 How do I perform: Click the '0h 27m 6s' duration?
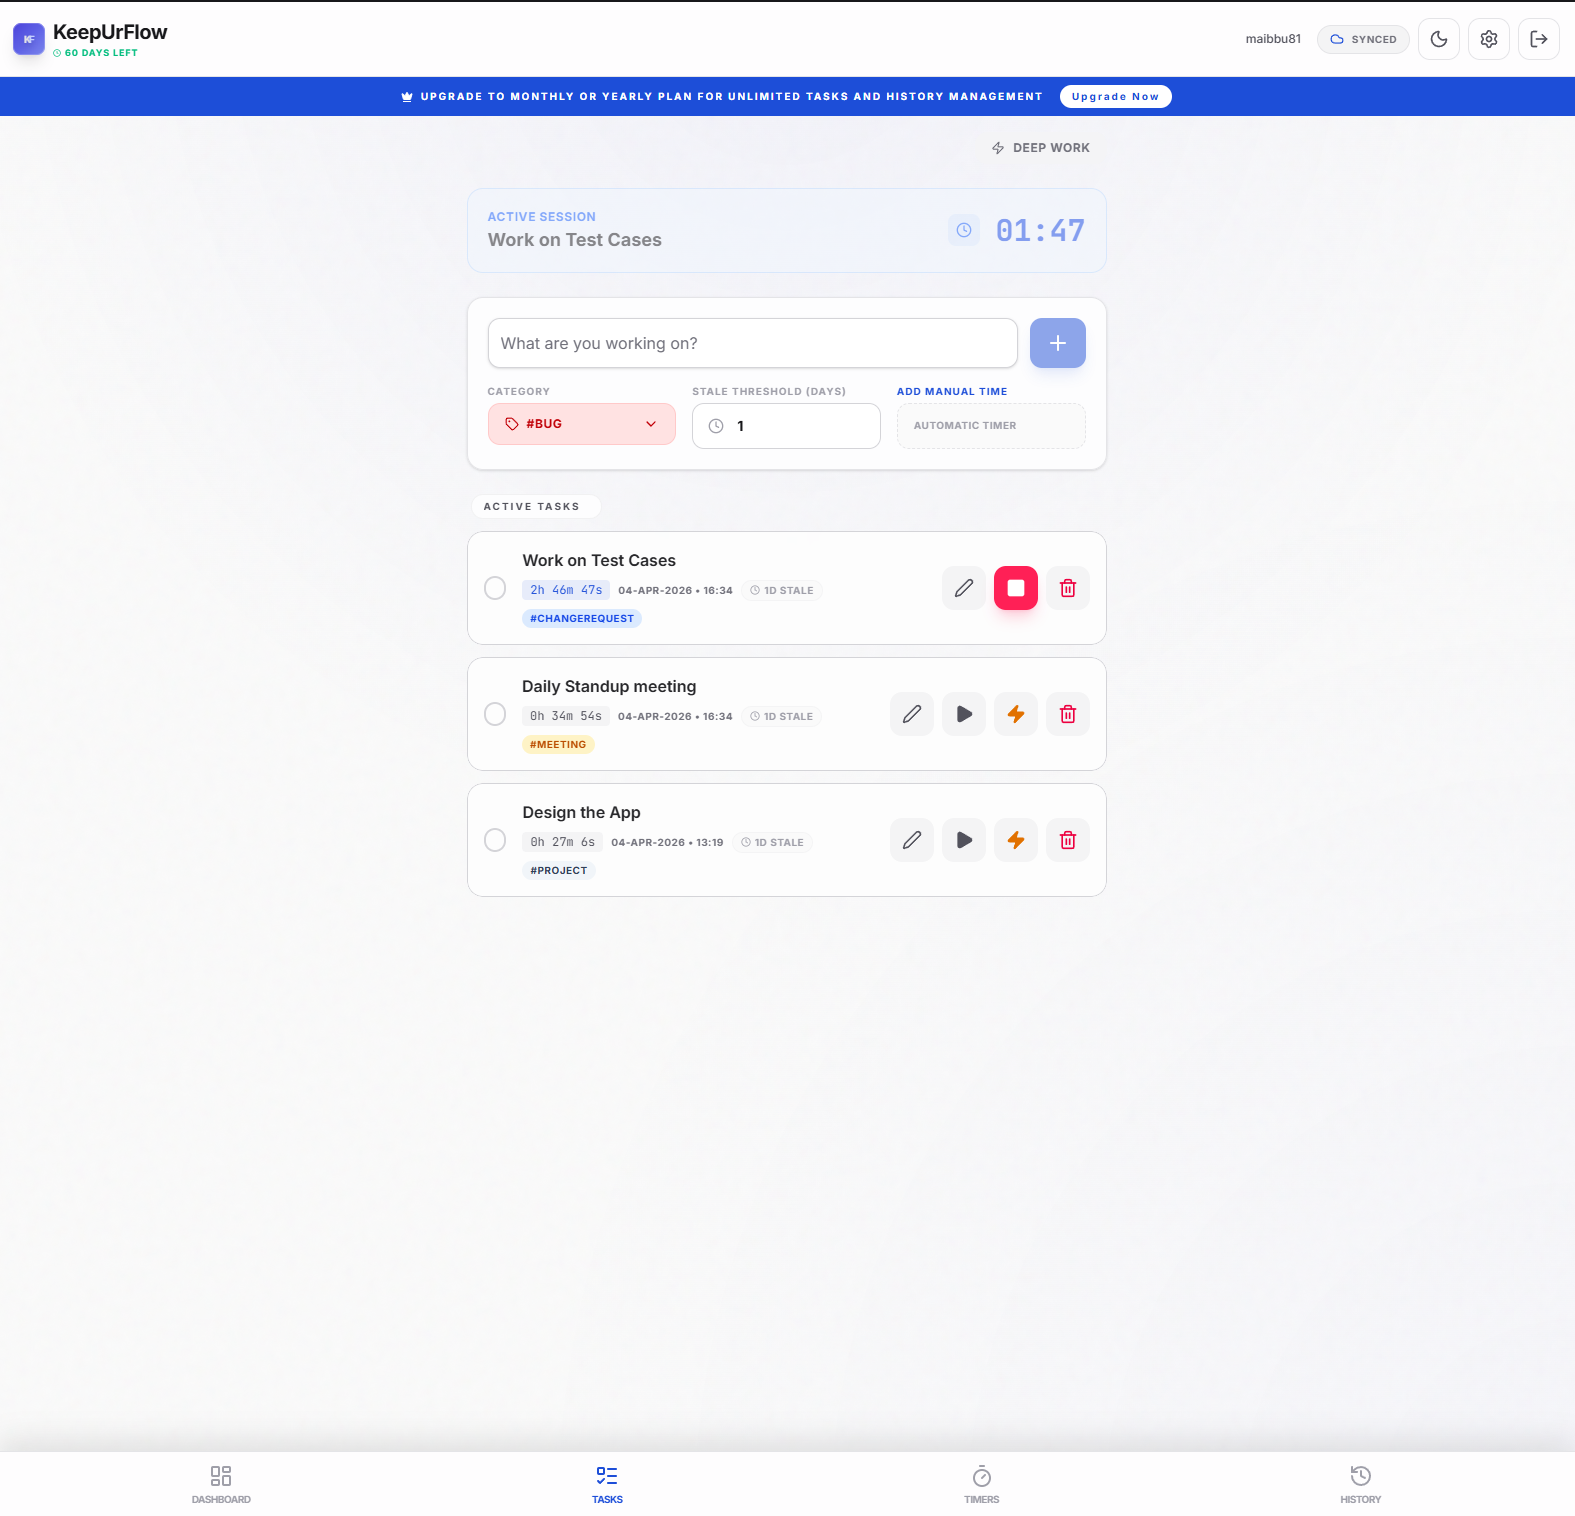(x=562, y=842)
